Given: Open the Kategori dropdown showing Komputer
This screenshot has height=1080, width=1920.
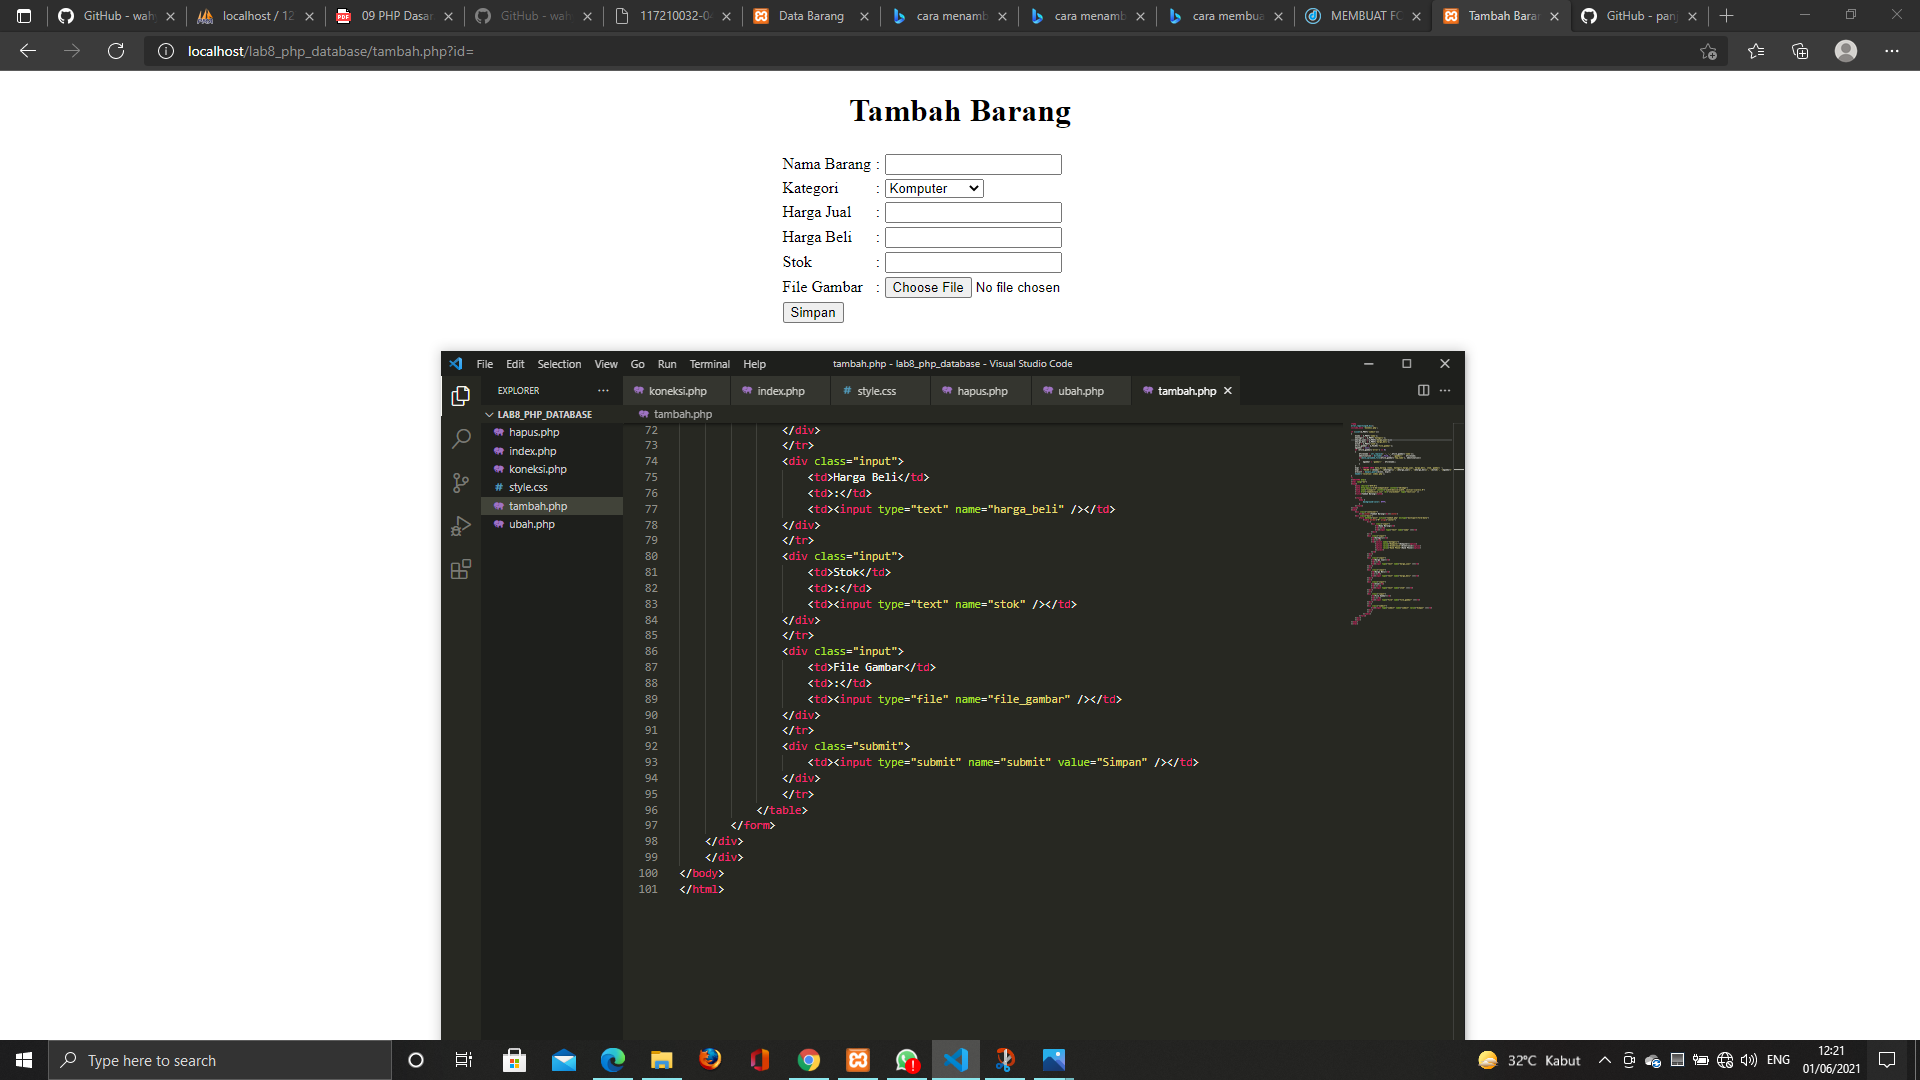Looking at the screenshot, I should [x=932, y=188].
